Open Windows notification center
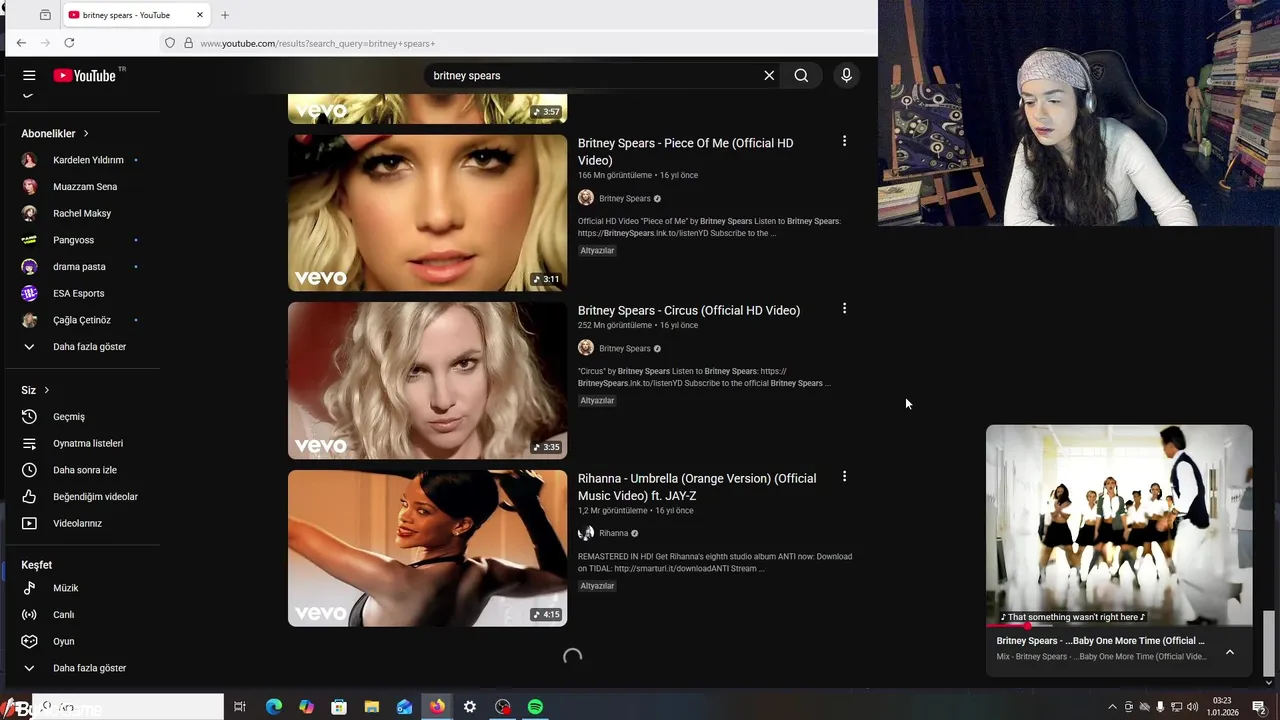 (x=1259, y=707)
